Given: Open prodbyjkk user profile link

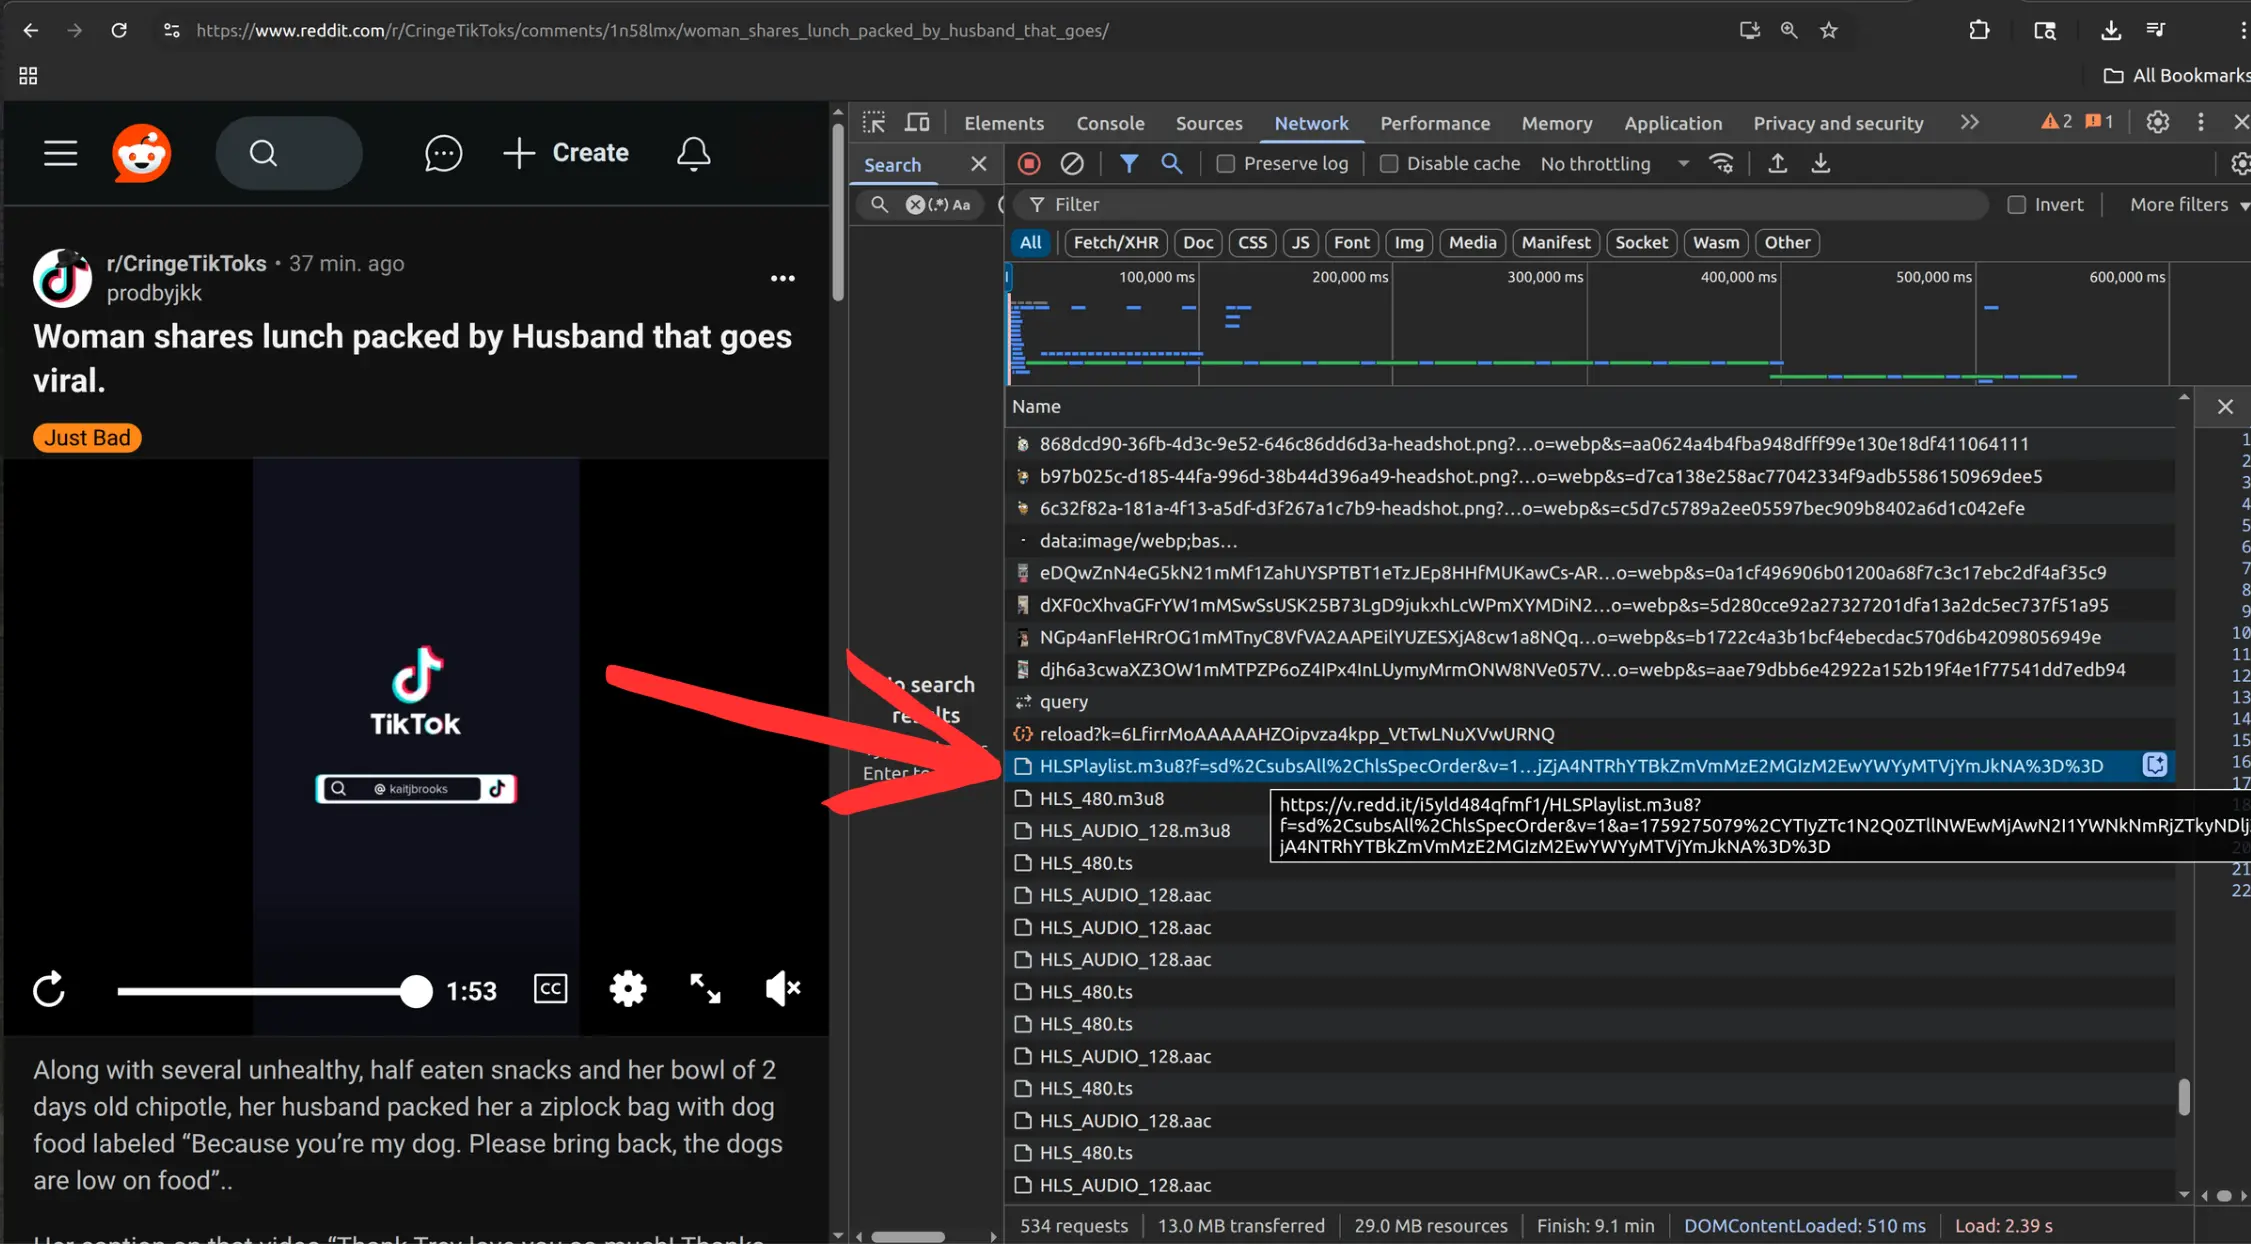Looking at the screenshot, I should tap(154, 293).
